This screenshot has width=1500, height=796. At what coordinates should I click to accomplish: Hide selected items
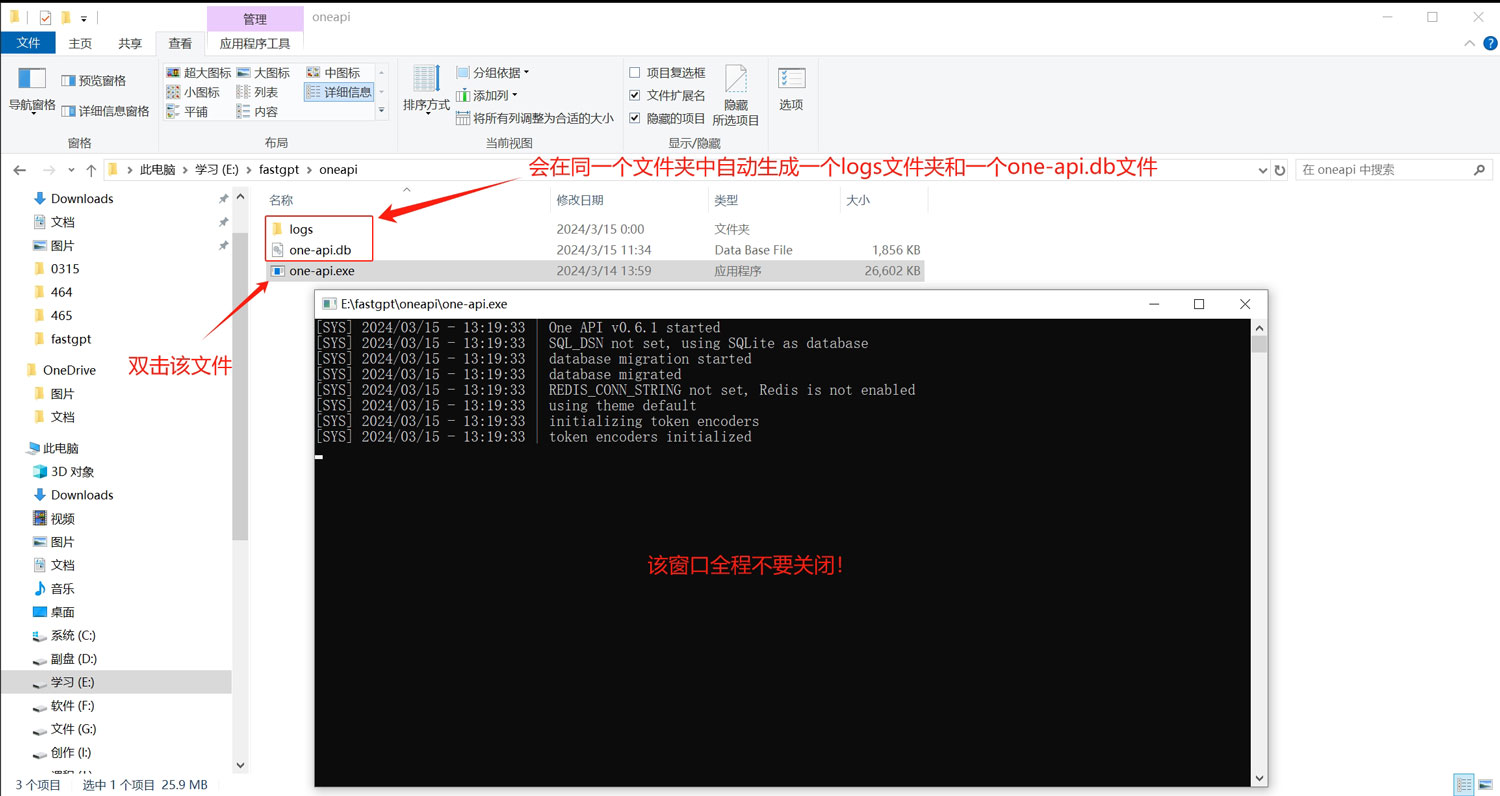tap(736, 96)
